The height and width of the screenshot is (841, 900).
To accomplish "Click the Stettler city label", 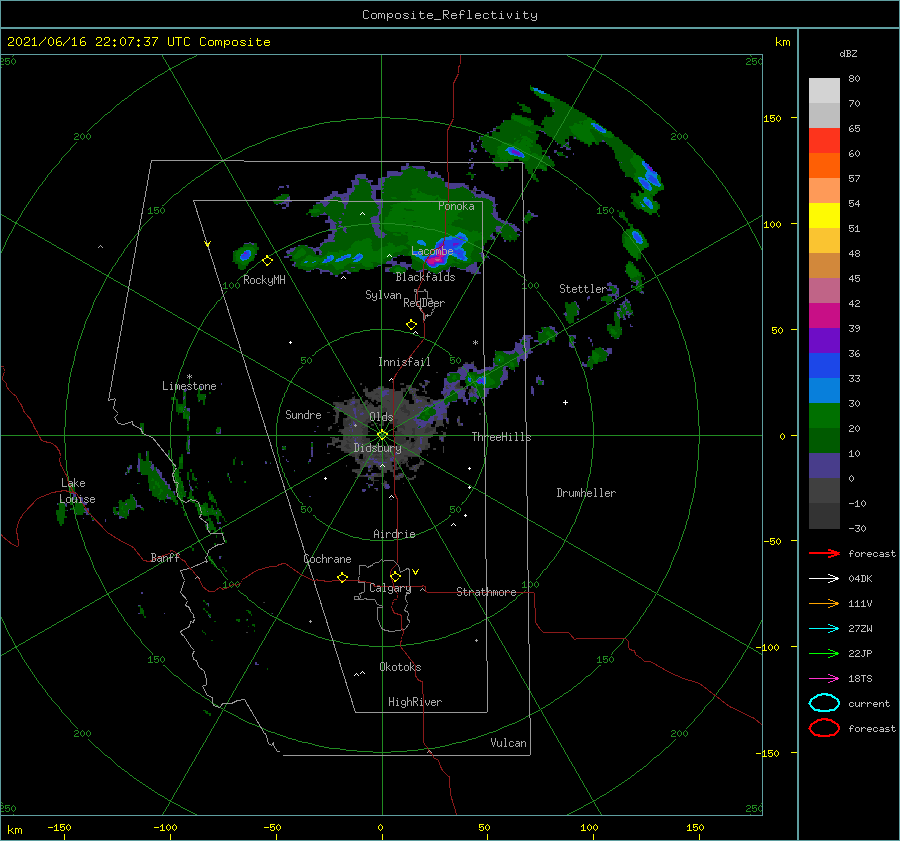I will [x=583, y=289].
